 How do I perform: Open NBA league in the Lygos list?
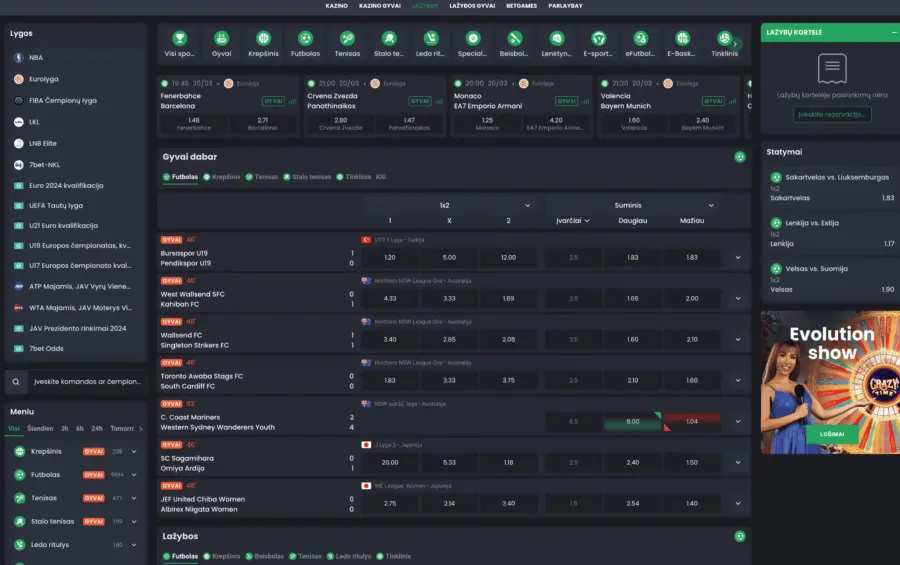pyautogui.click(x=36, y=58)
